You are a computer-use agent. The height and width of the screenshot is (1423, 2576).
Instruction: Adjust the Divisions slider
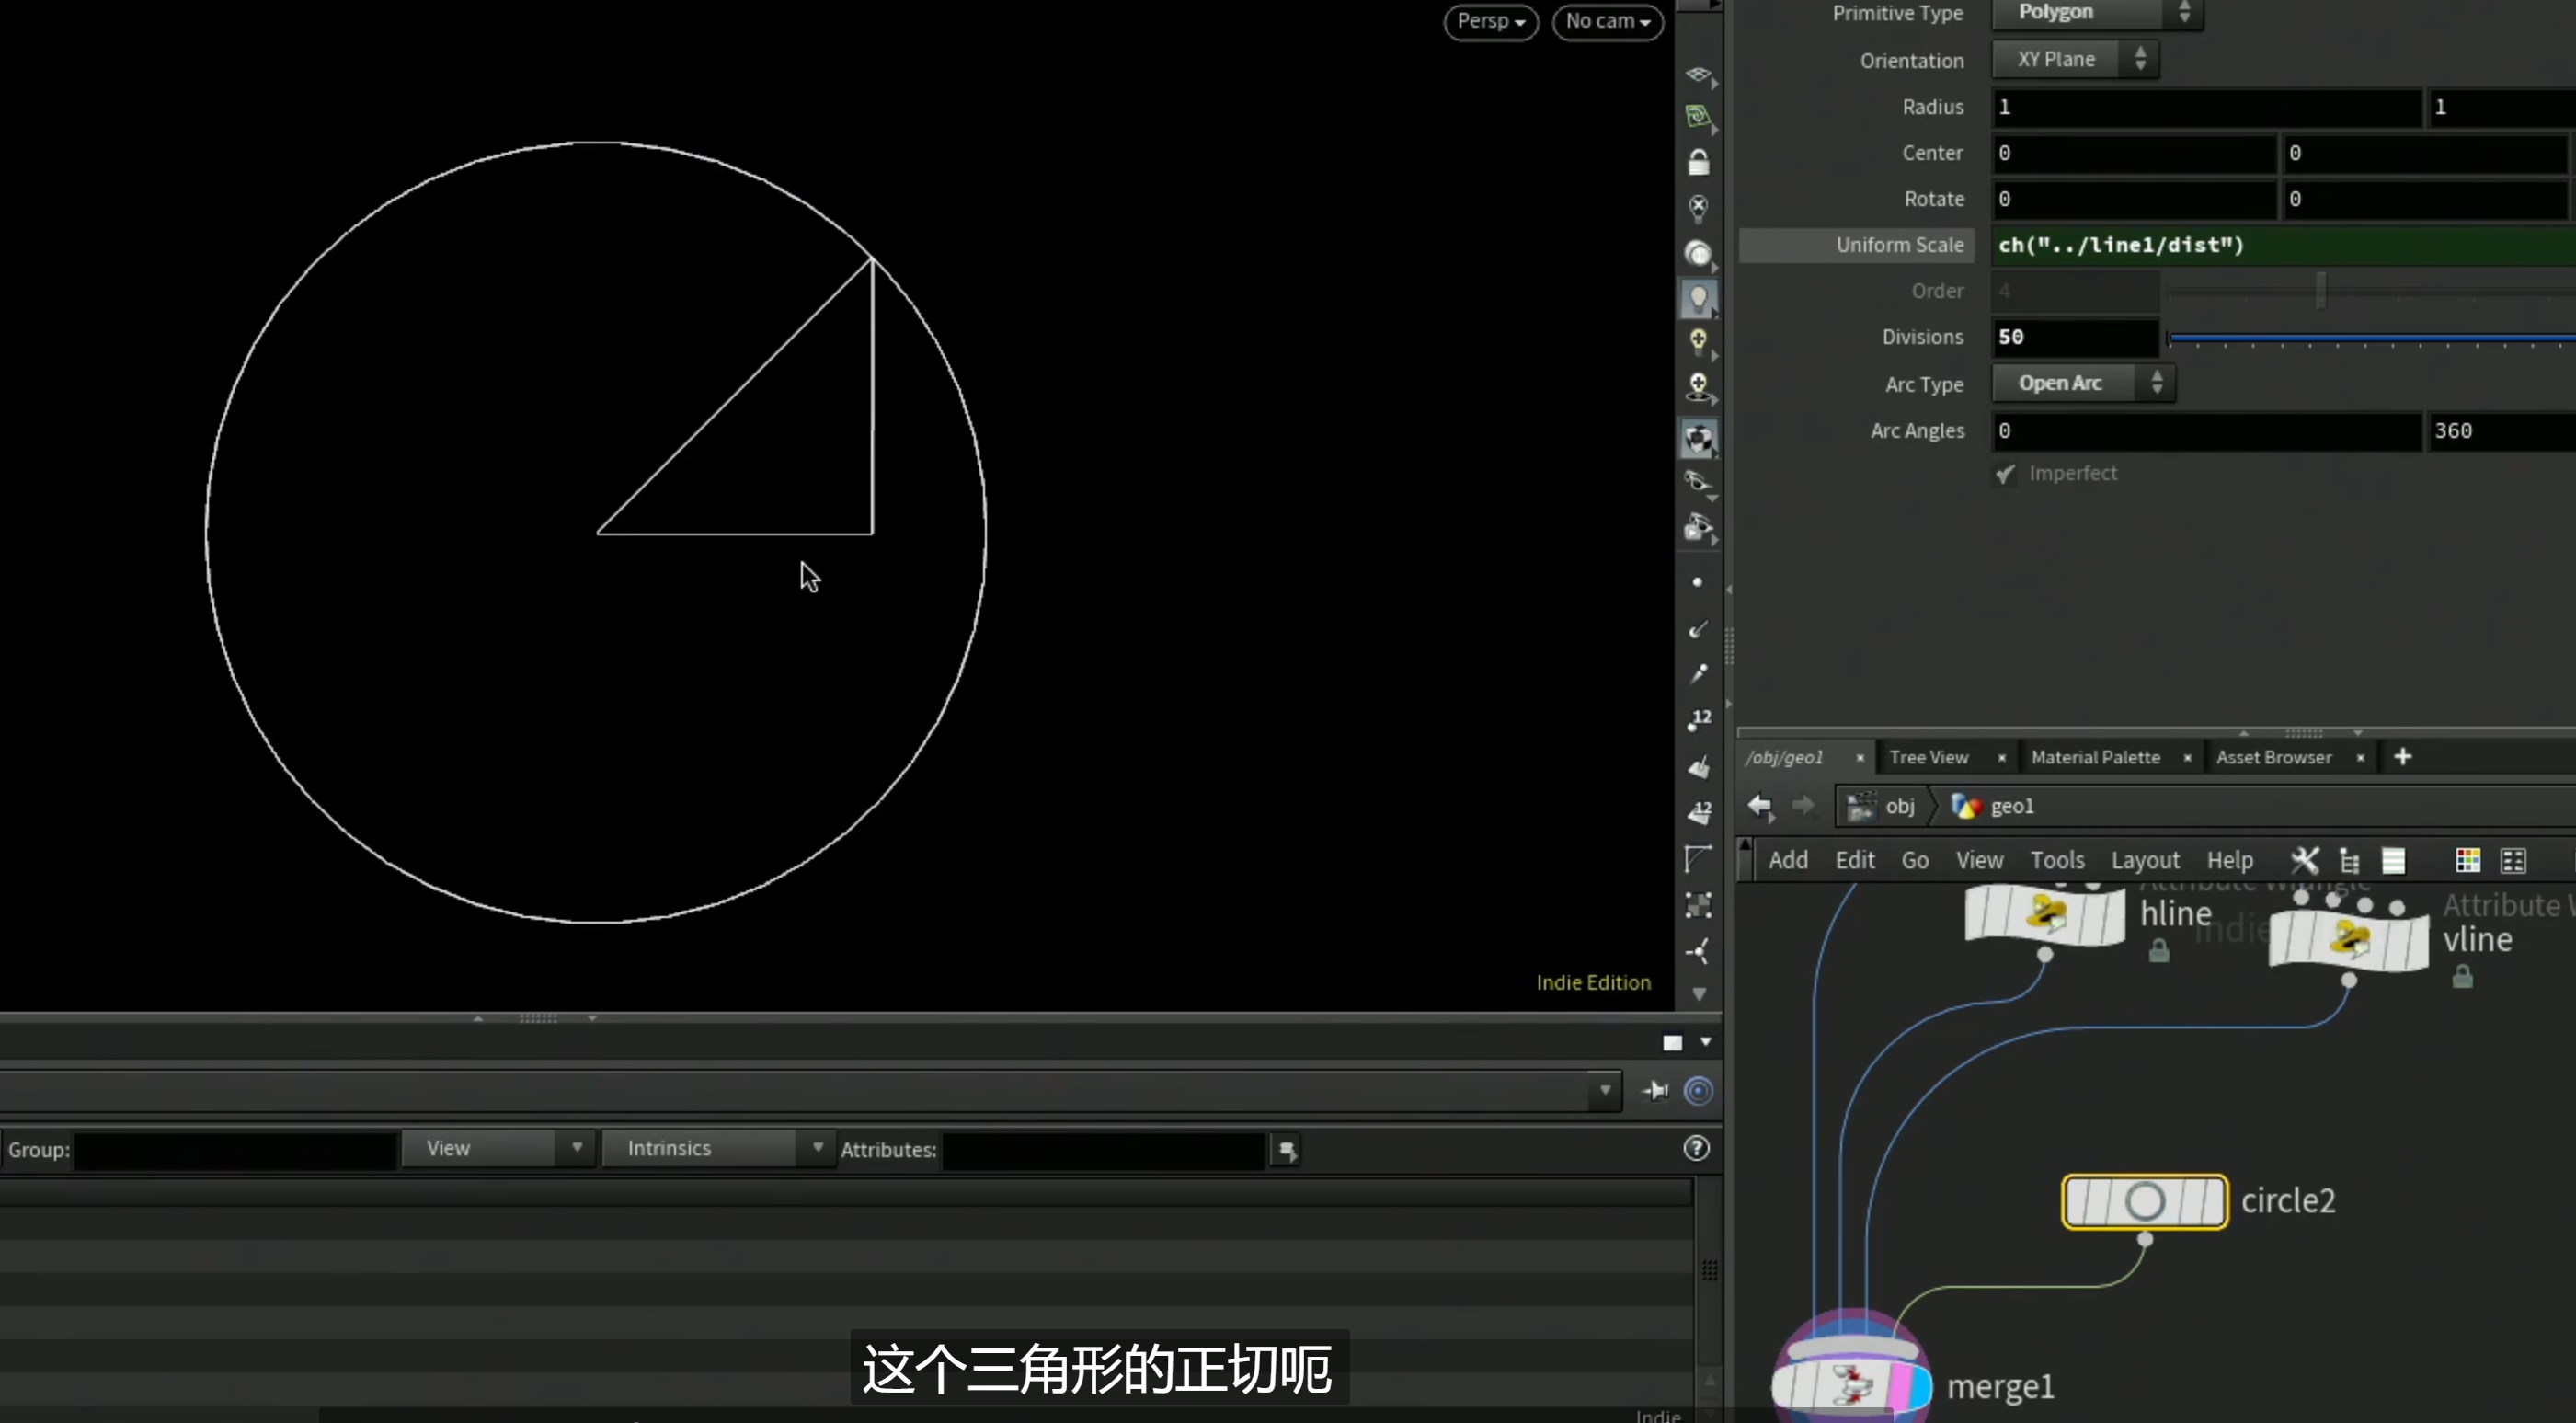[2370, 339]
